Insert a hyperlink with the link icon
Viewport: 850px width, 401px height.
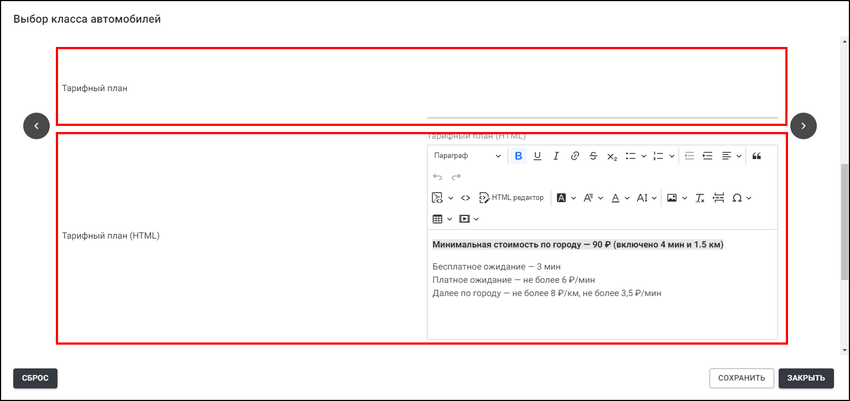(x=575, y=156)
